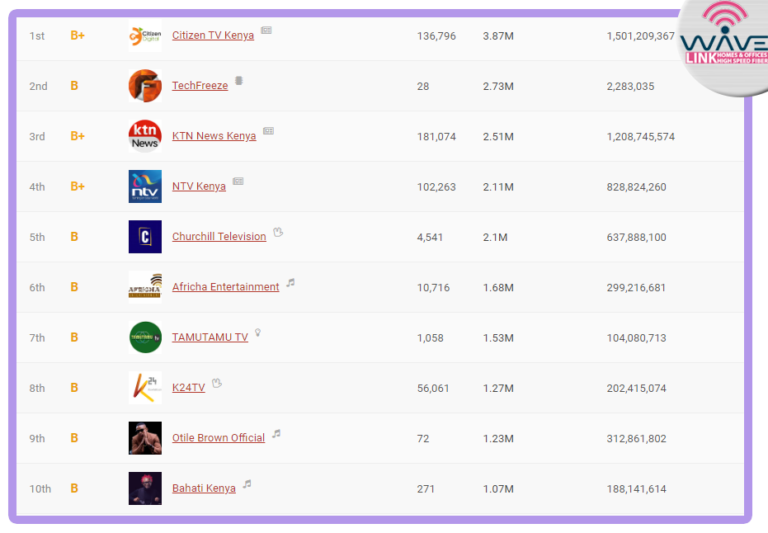This screenshot has height=533, width=768.
Task: Click the news category icon beside NTV Kenya
Action: point(238,181)
